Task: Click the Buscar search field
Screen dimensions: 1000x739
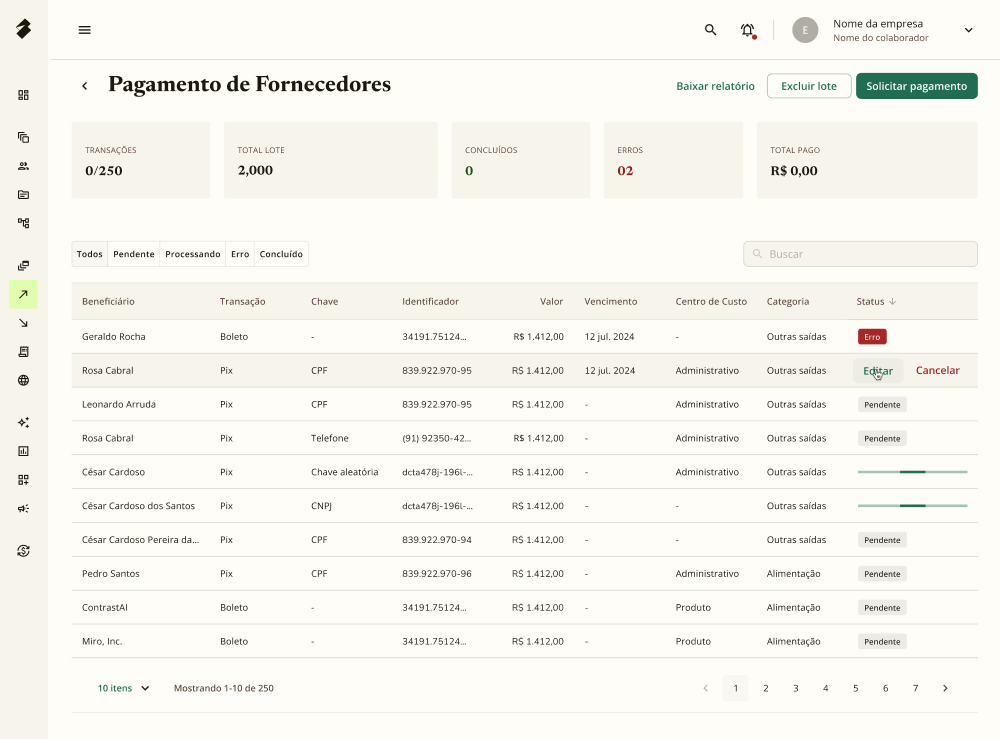Action: pyautogui.click(x=860, y=254)
